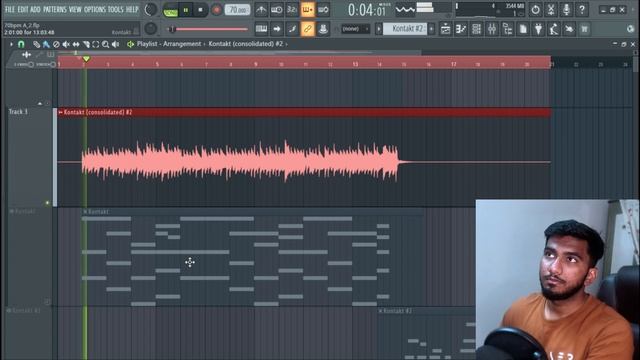Viewport: 640px width, 360px height.
Task: Select the Playback speaker tool
Action: [x=116, y=44]
